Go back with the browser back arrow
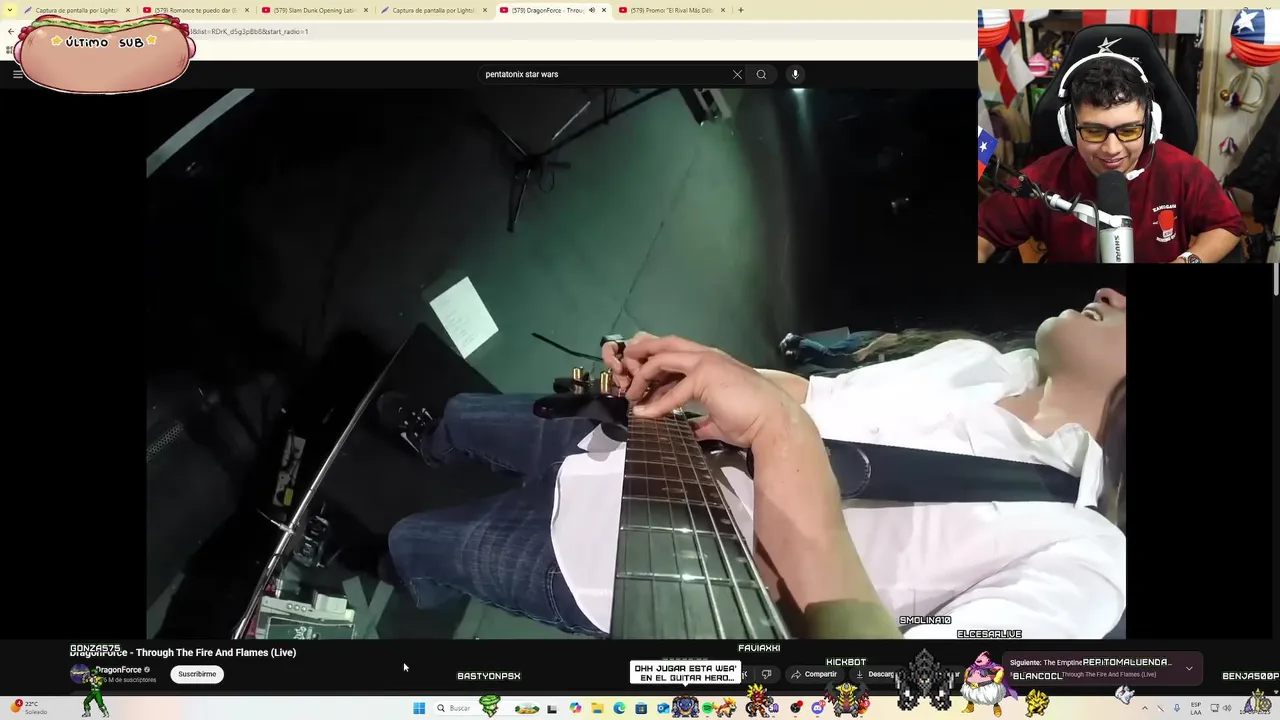 coord(11,31)
